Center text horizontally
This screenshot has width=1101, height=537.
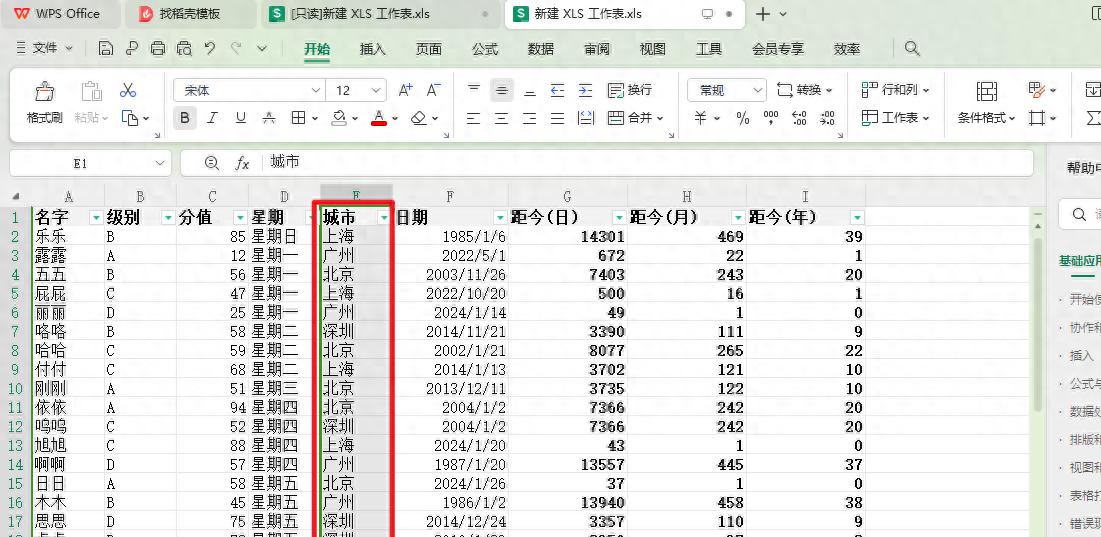[x=501, y=118]
